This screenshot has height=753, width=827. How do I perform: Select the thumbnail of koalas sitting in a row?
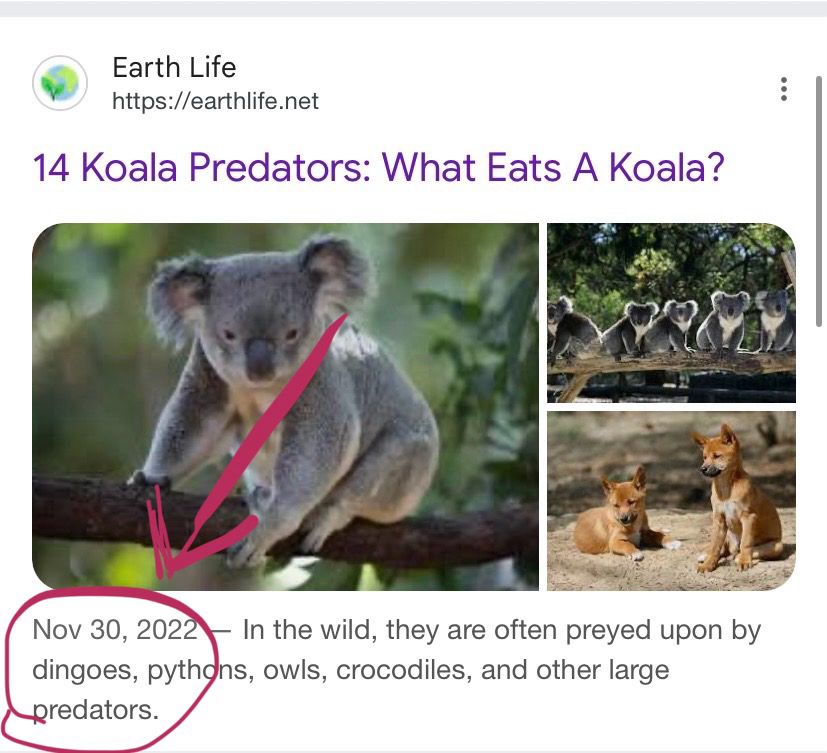tap(671, 312)
